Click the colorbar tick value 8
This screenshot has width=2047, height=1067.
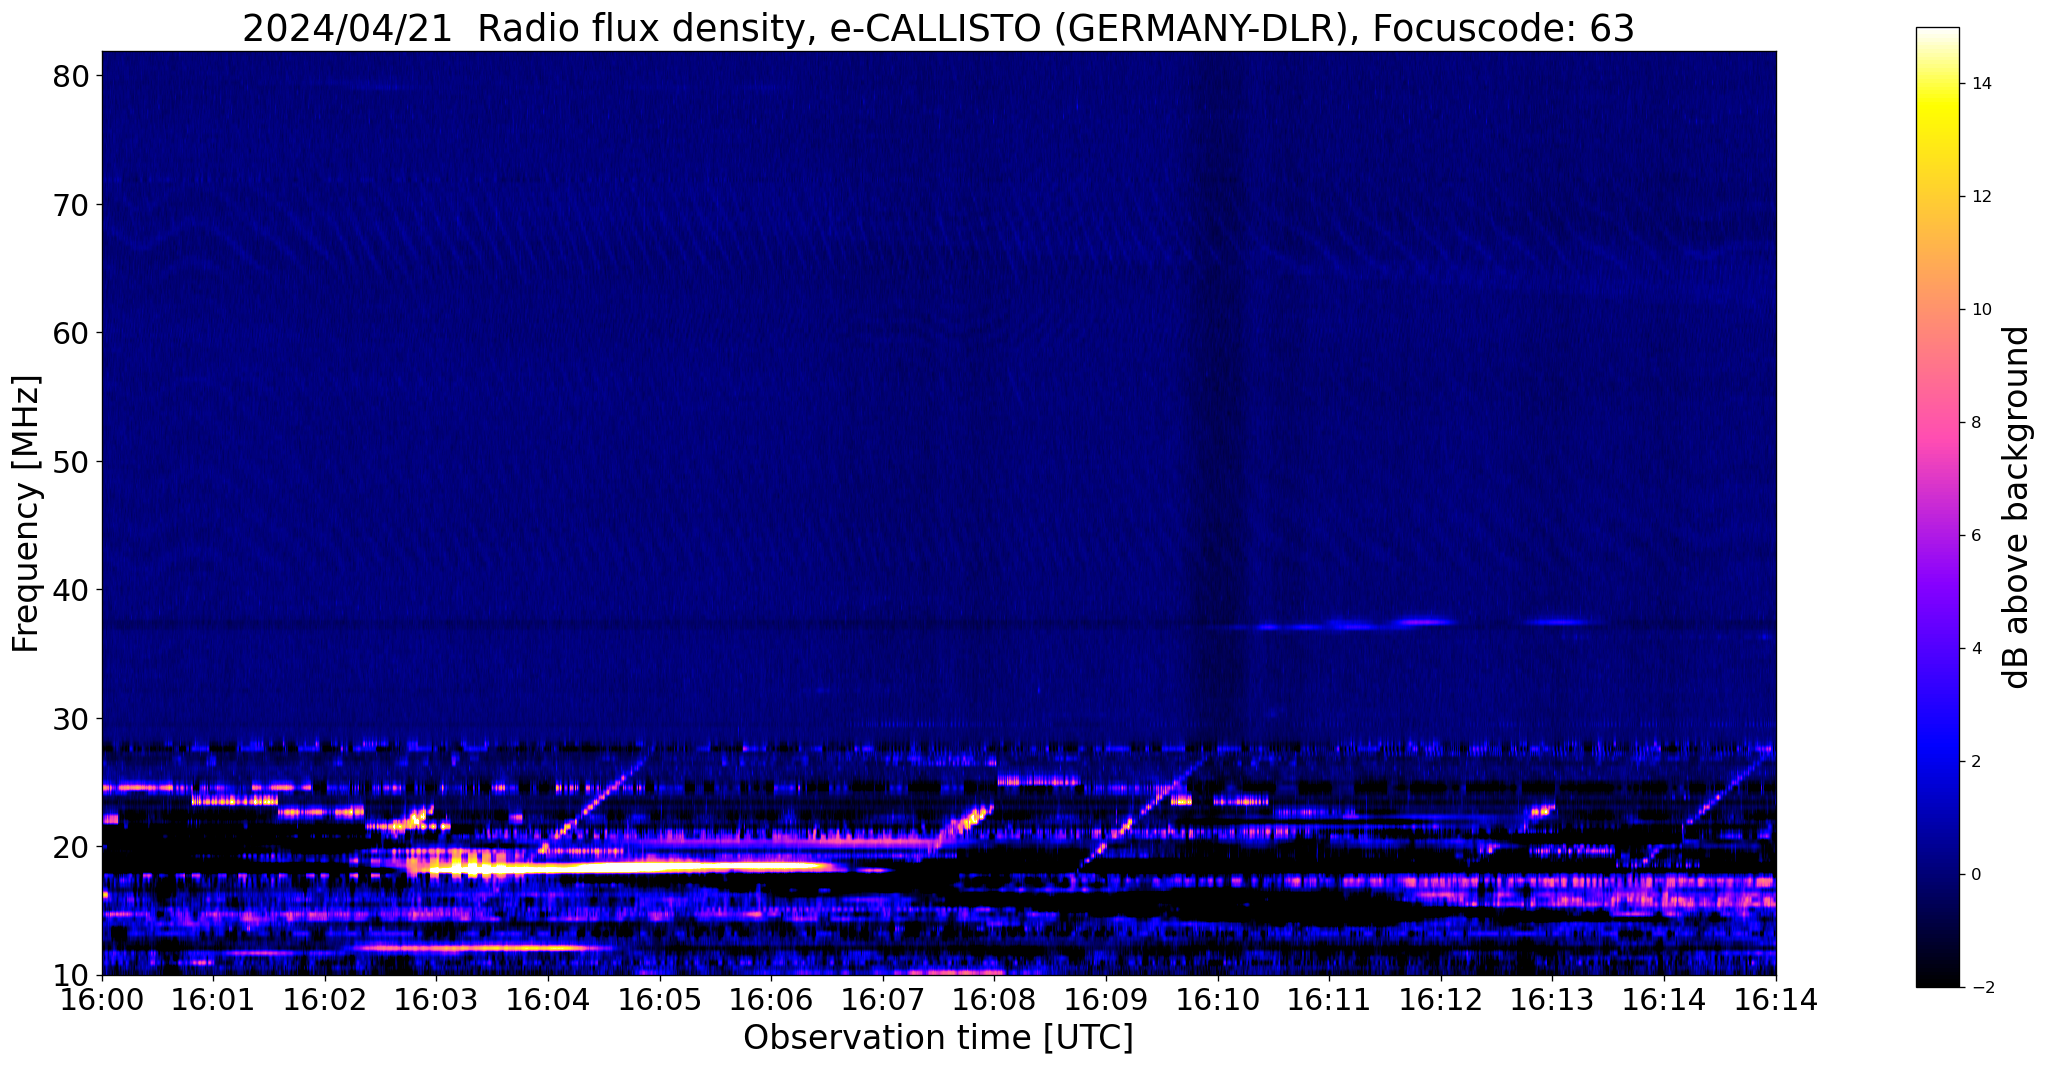(1976, 423)
